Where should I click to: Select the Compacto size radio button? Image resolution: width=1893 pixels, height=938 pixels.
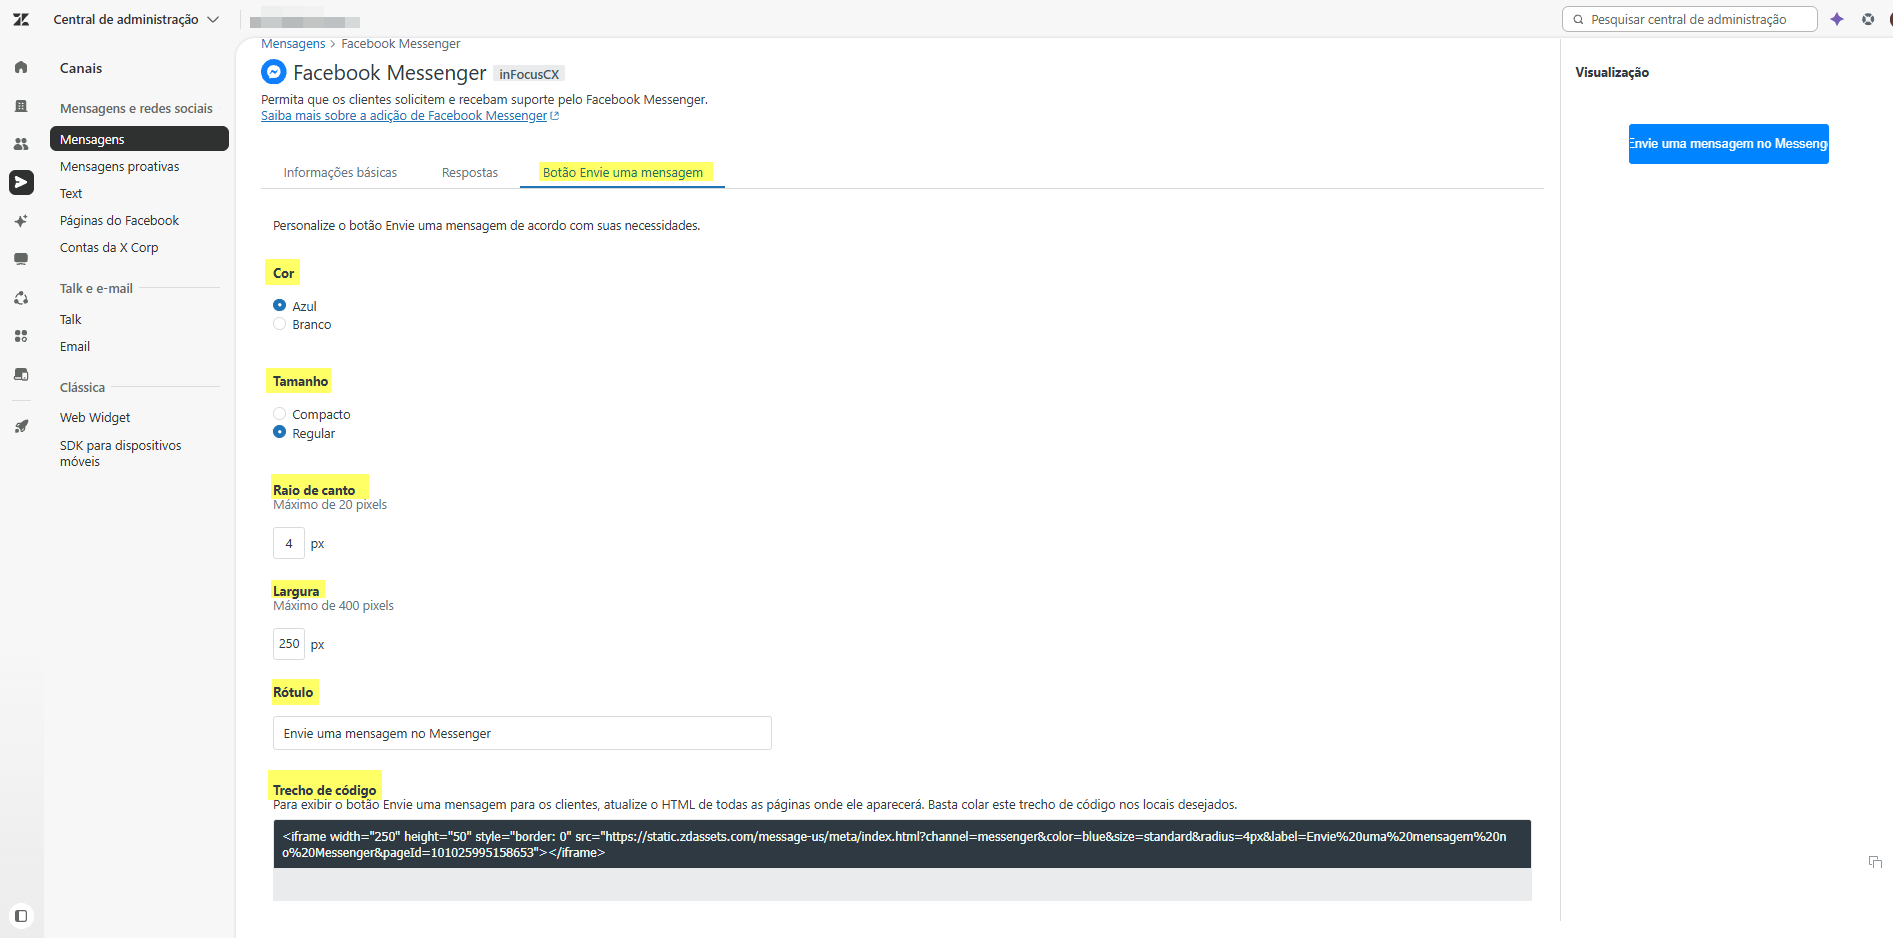point(279,414)
